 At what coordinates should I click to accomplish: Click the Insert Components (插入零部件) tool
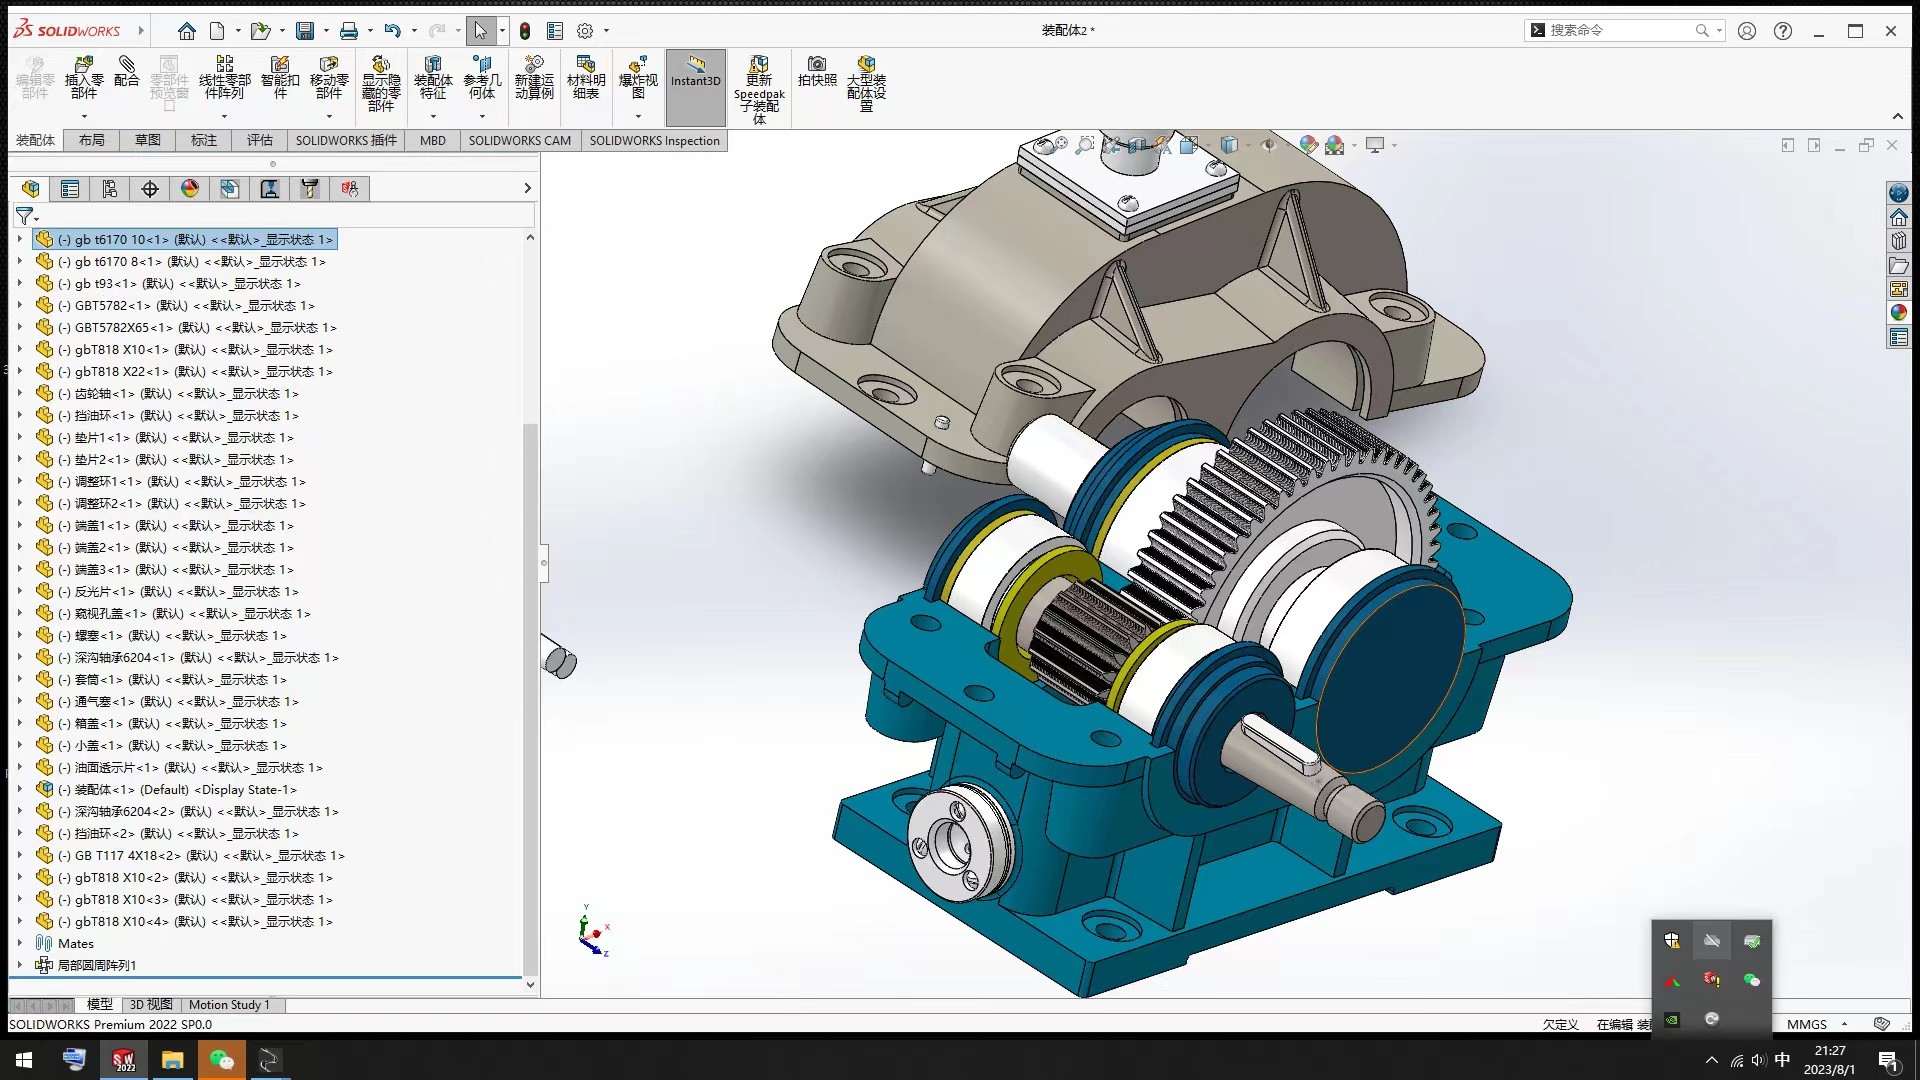[x=84, y=78]
